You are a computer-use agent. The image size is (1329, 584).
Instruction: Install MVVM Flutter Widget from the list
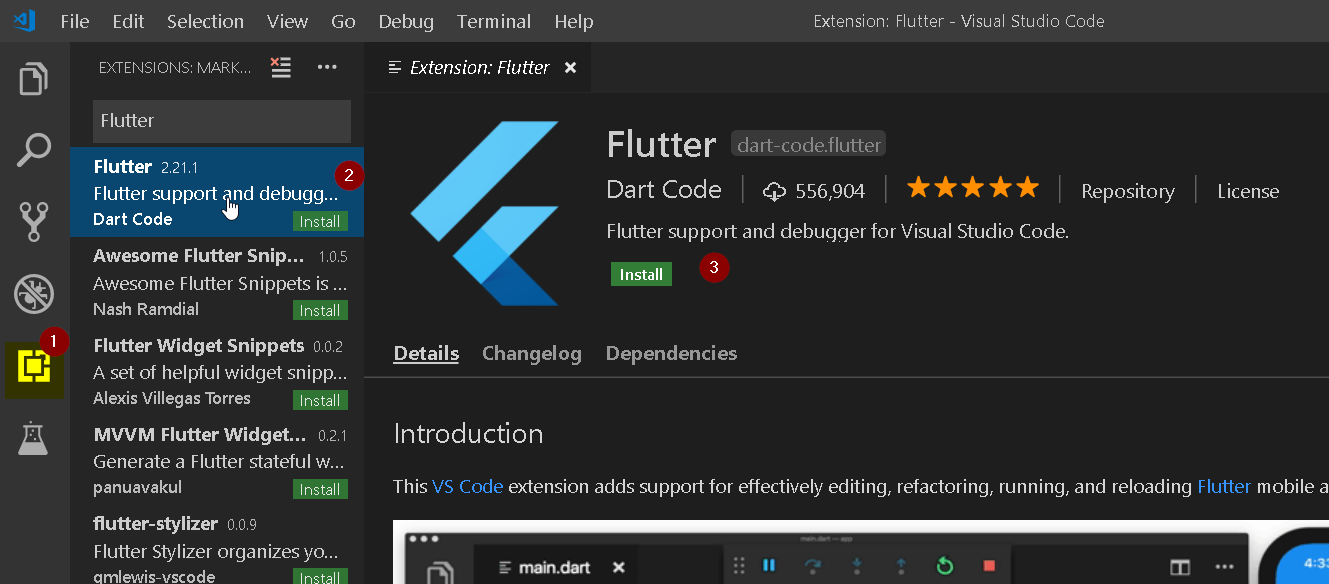tap(320, 489)
